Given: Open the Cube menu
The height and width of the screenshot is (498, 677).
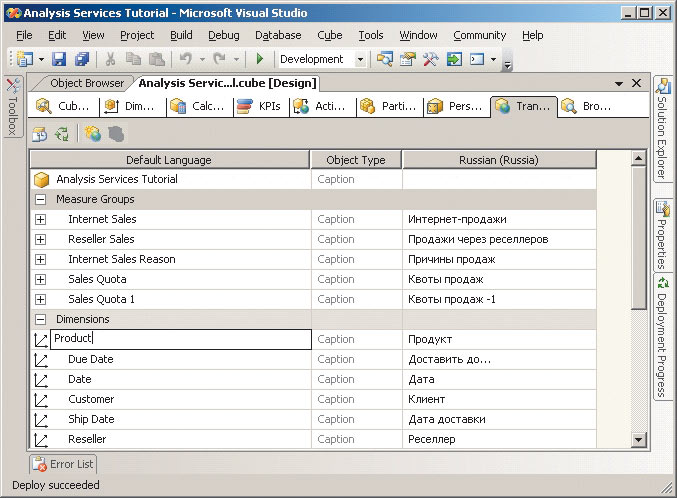Looking at the screenshot, I should (x=330, y=35).
